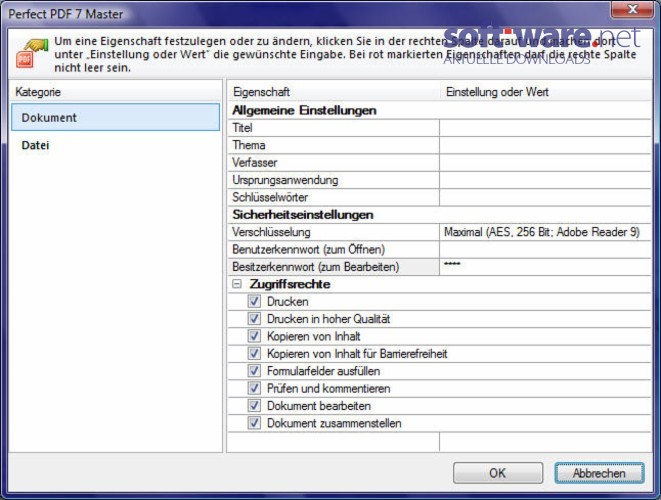Open the Verschlüsselung value Maximal AES 256

pos(545,232)
